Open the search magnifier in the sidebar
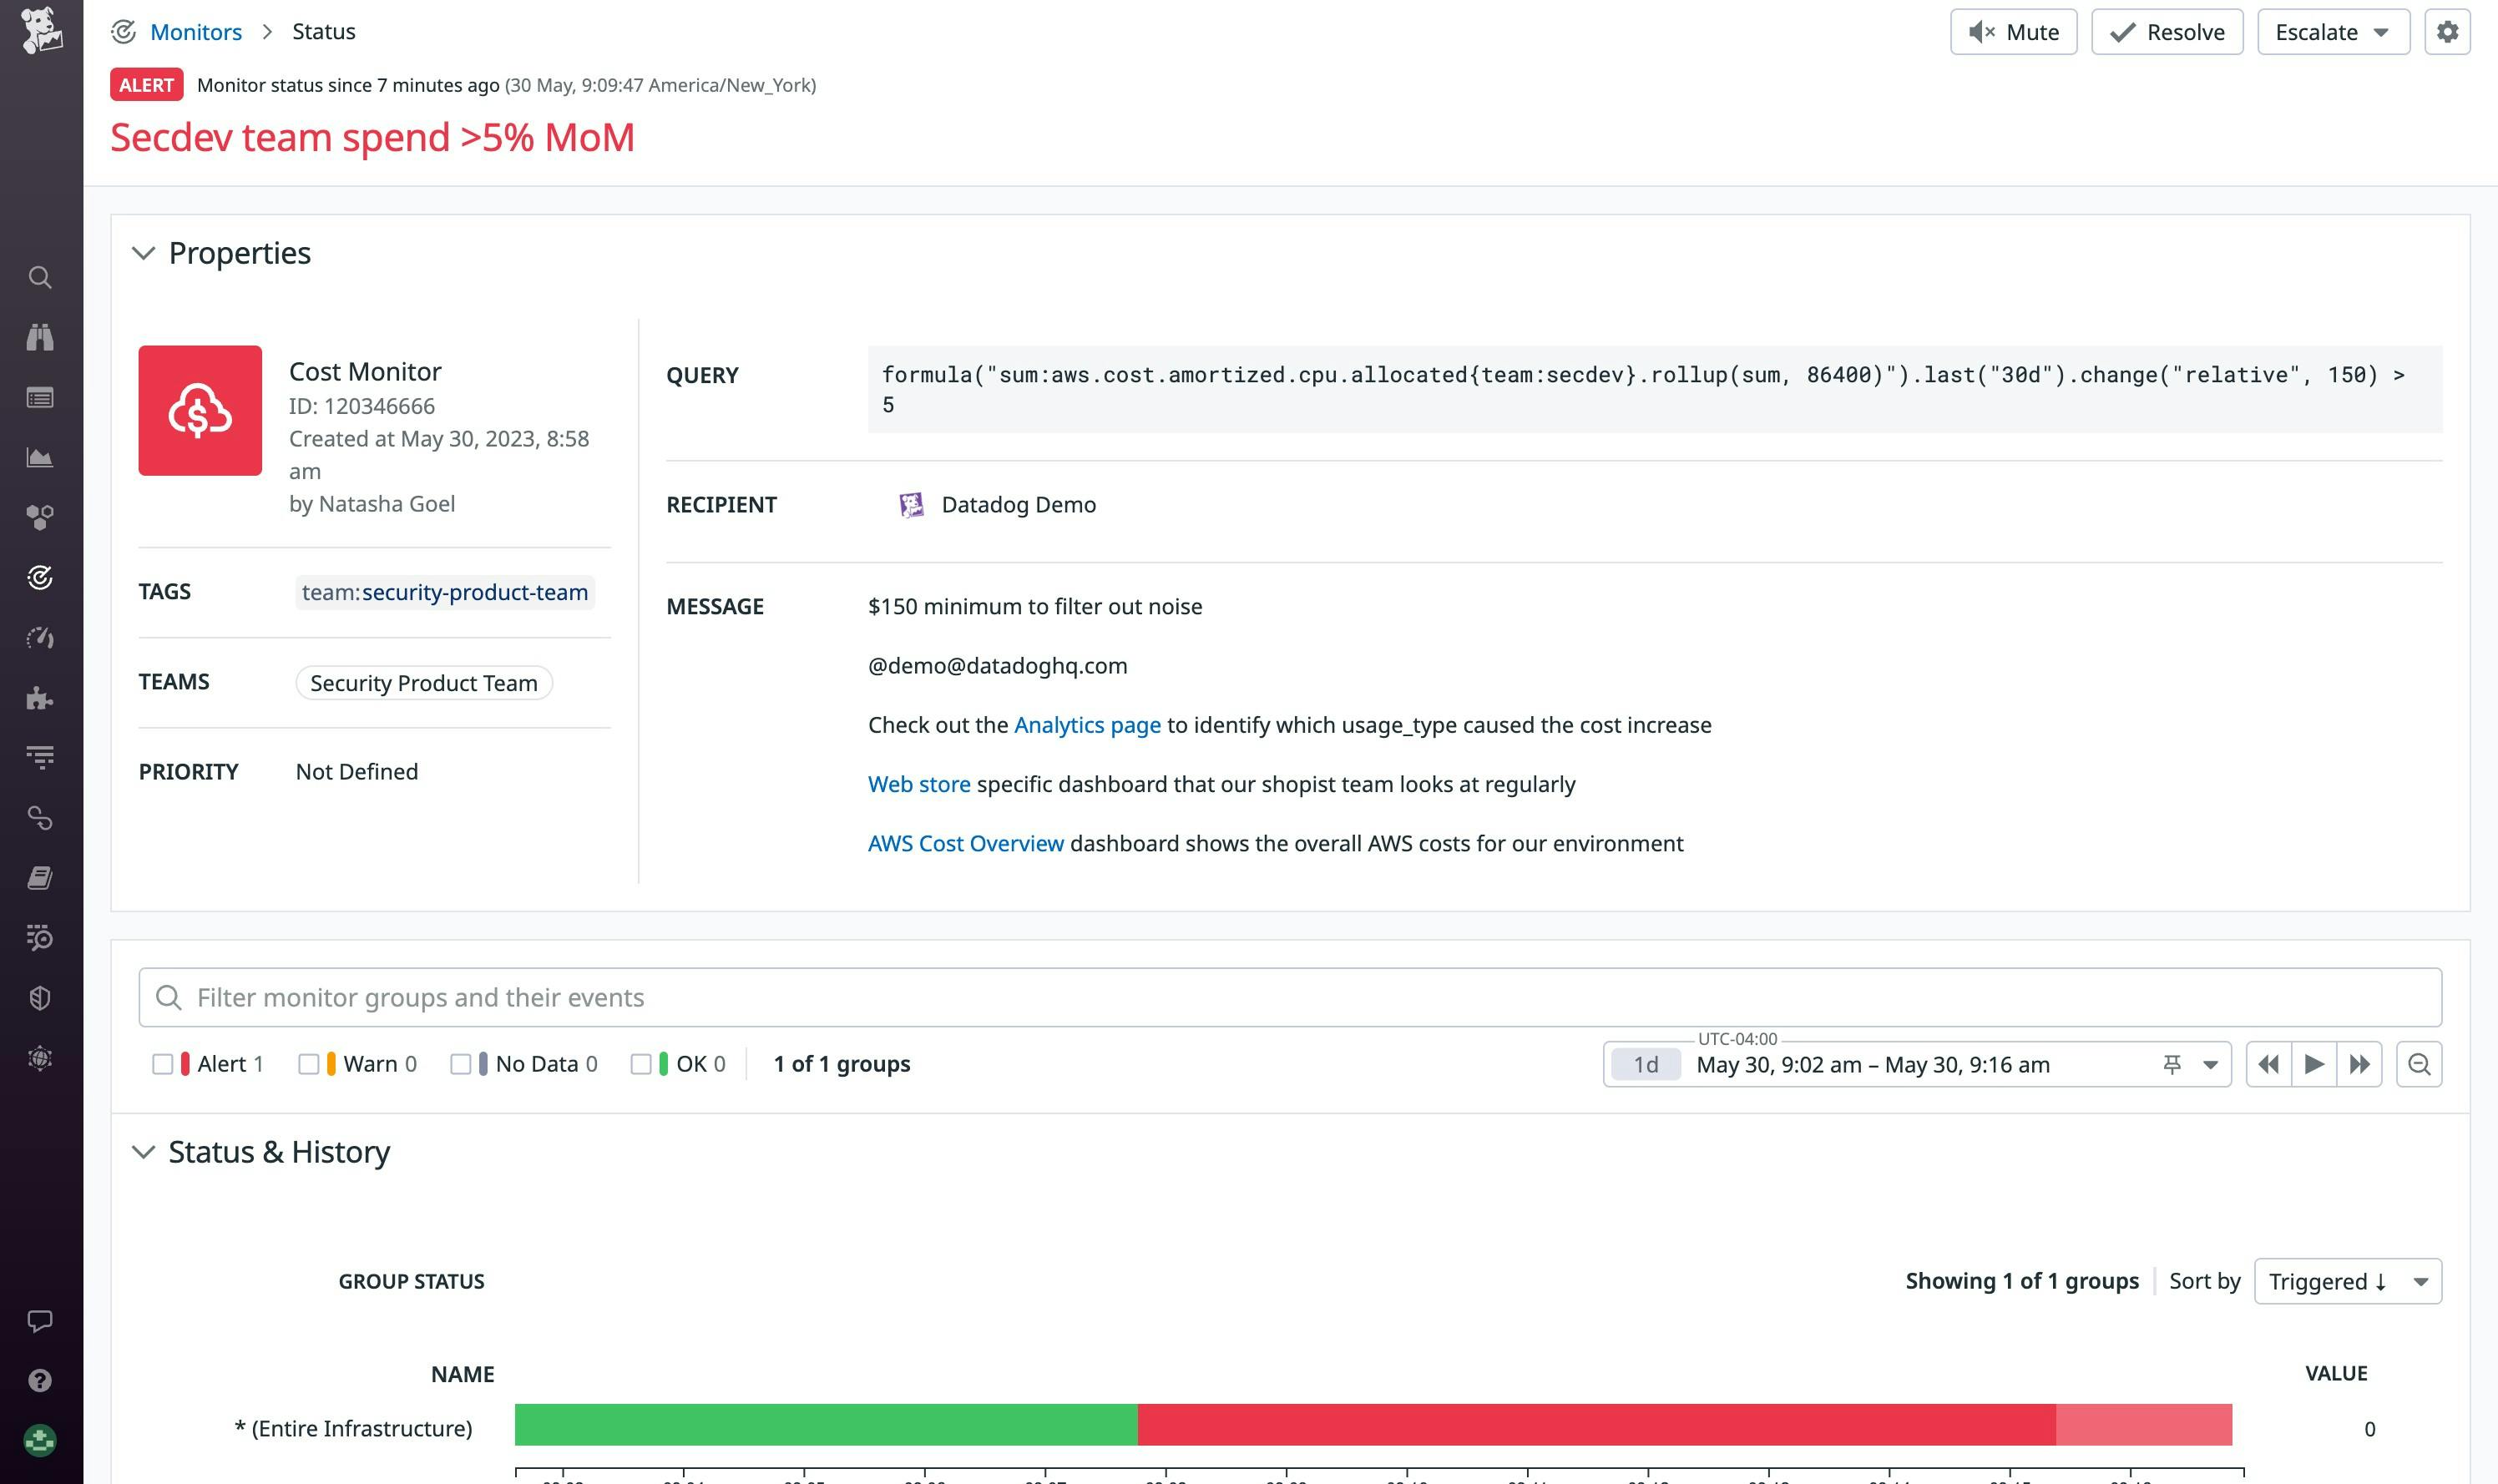2498x1484 pixels. pos(40,277)
